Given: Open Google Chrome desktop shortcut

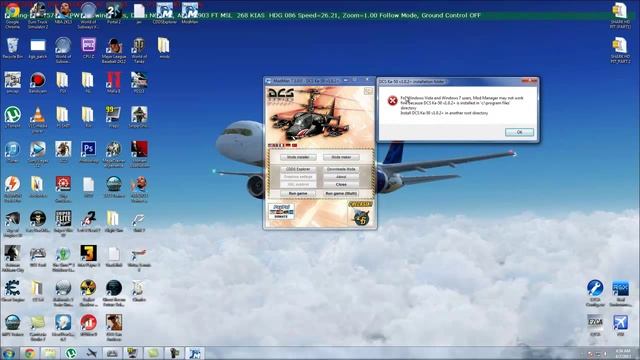Looking at the screenshot, I should (12, 16).
